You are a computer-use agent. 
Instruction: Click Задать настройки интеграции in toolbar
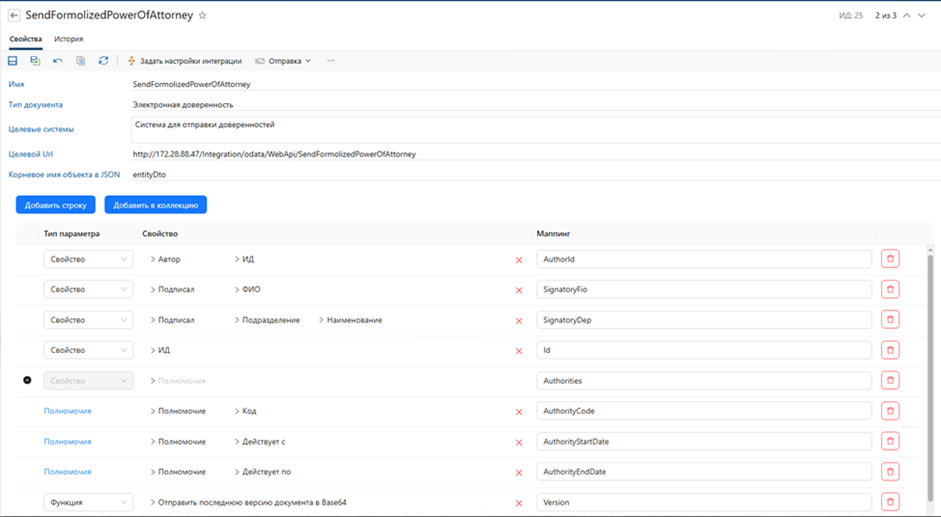[184, 61]
